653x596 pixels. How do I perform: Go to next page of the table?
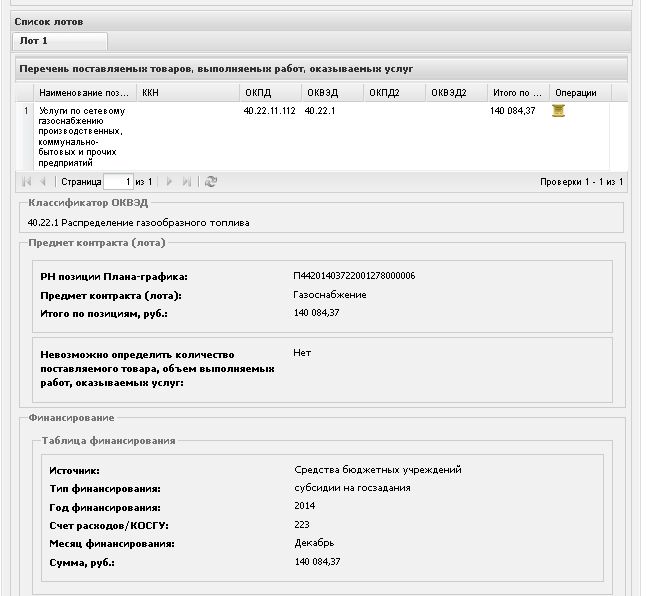(169, 182)
